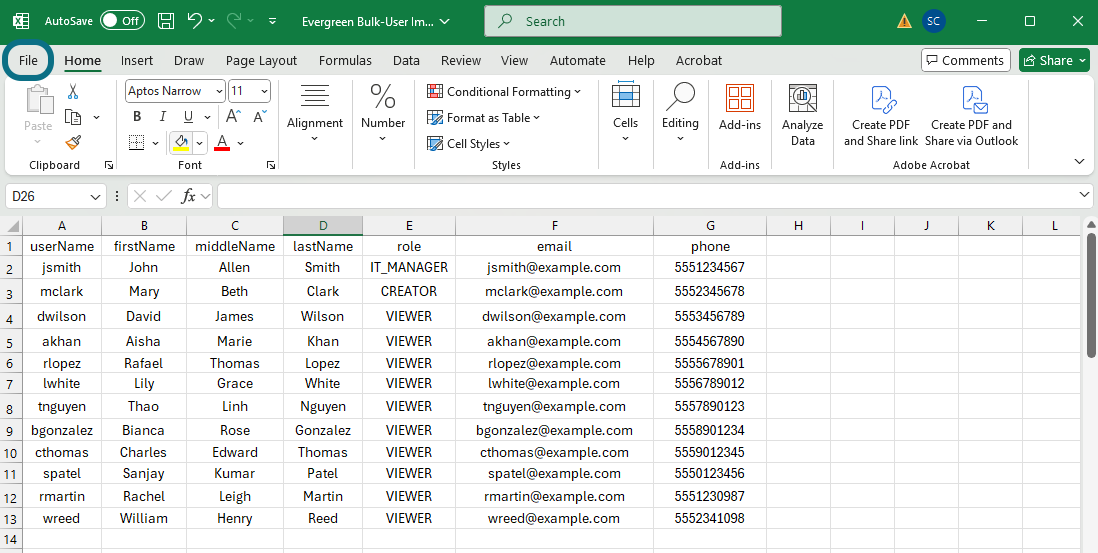Expand Conditional Formatting menu
This screenshot has height=553, width=1098.
(x=504, y=92)
